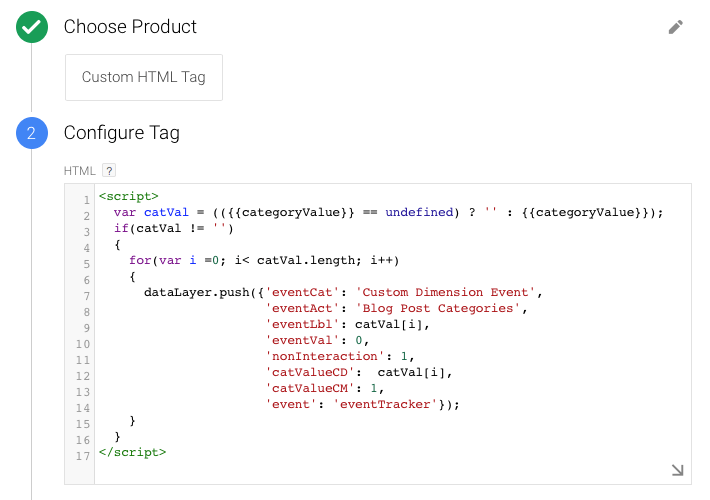Image resolution: width=710 pixels, height=500 pixels.
Task: Open the HTML help question mark
Action: pos(109,171)
